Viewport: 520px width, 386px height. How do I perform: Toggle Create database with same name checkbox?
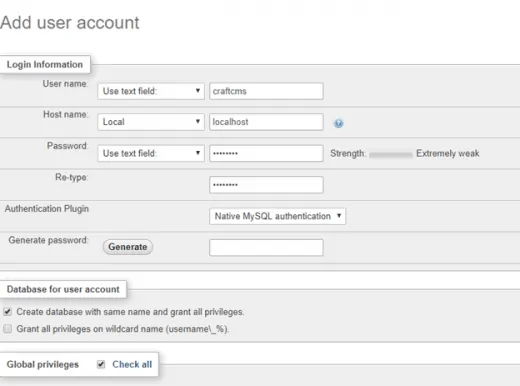tap(7, 312)
